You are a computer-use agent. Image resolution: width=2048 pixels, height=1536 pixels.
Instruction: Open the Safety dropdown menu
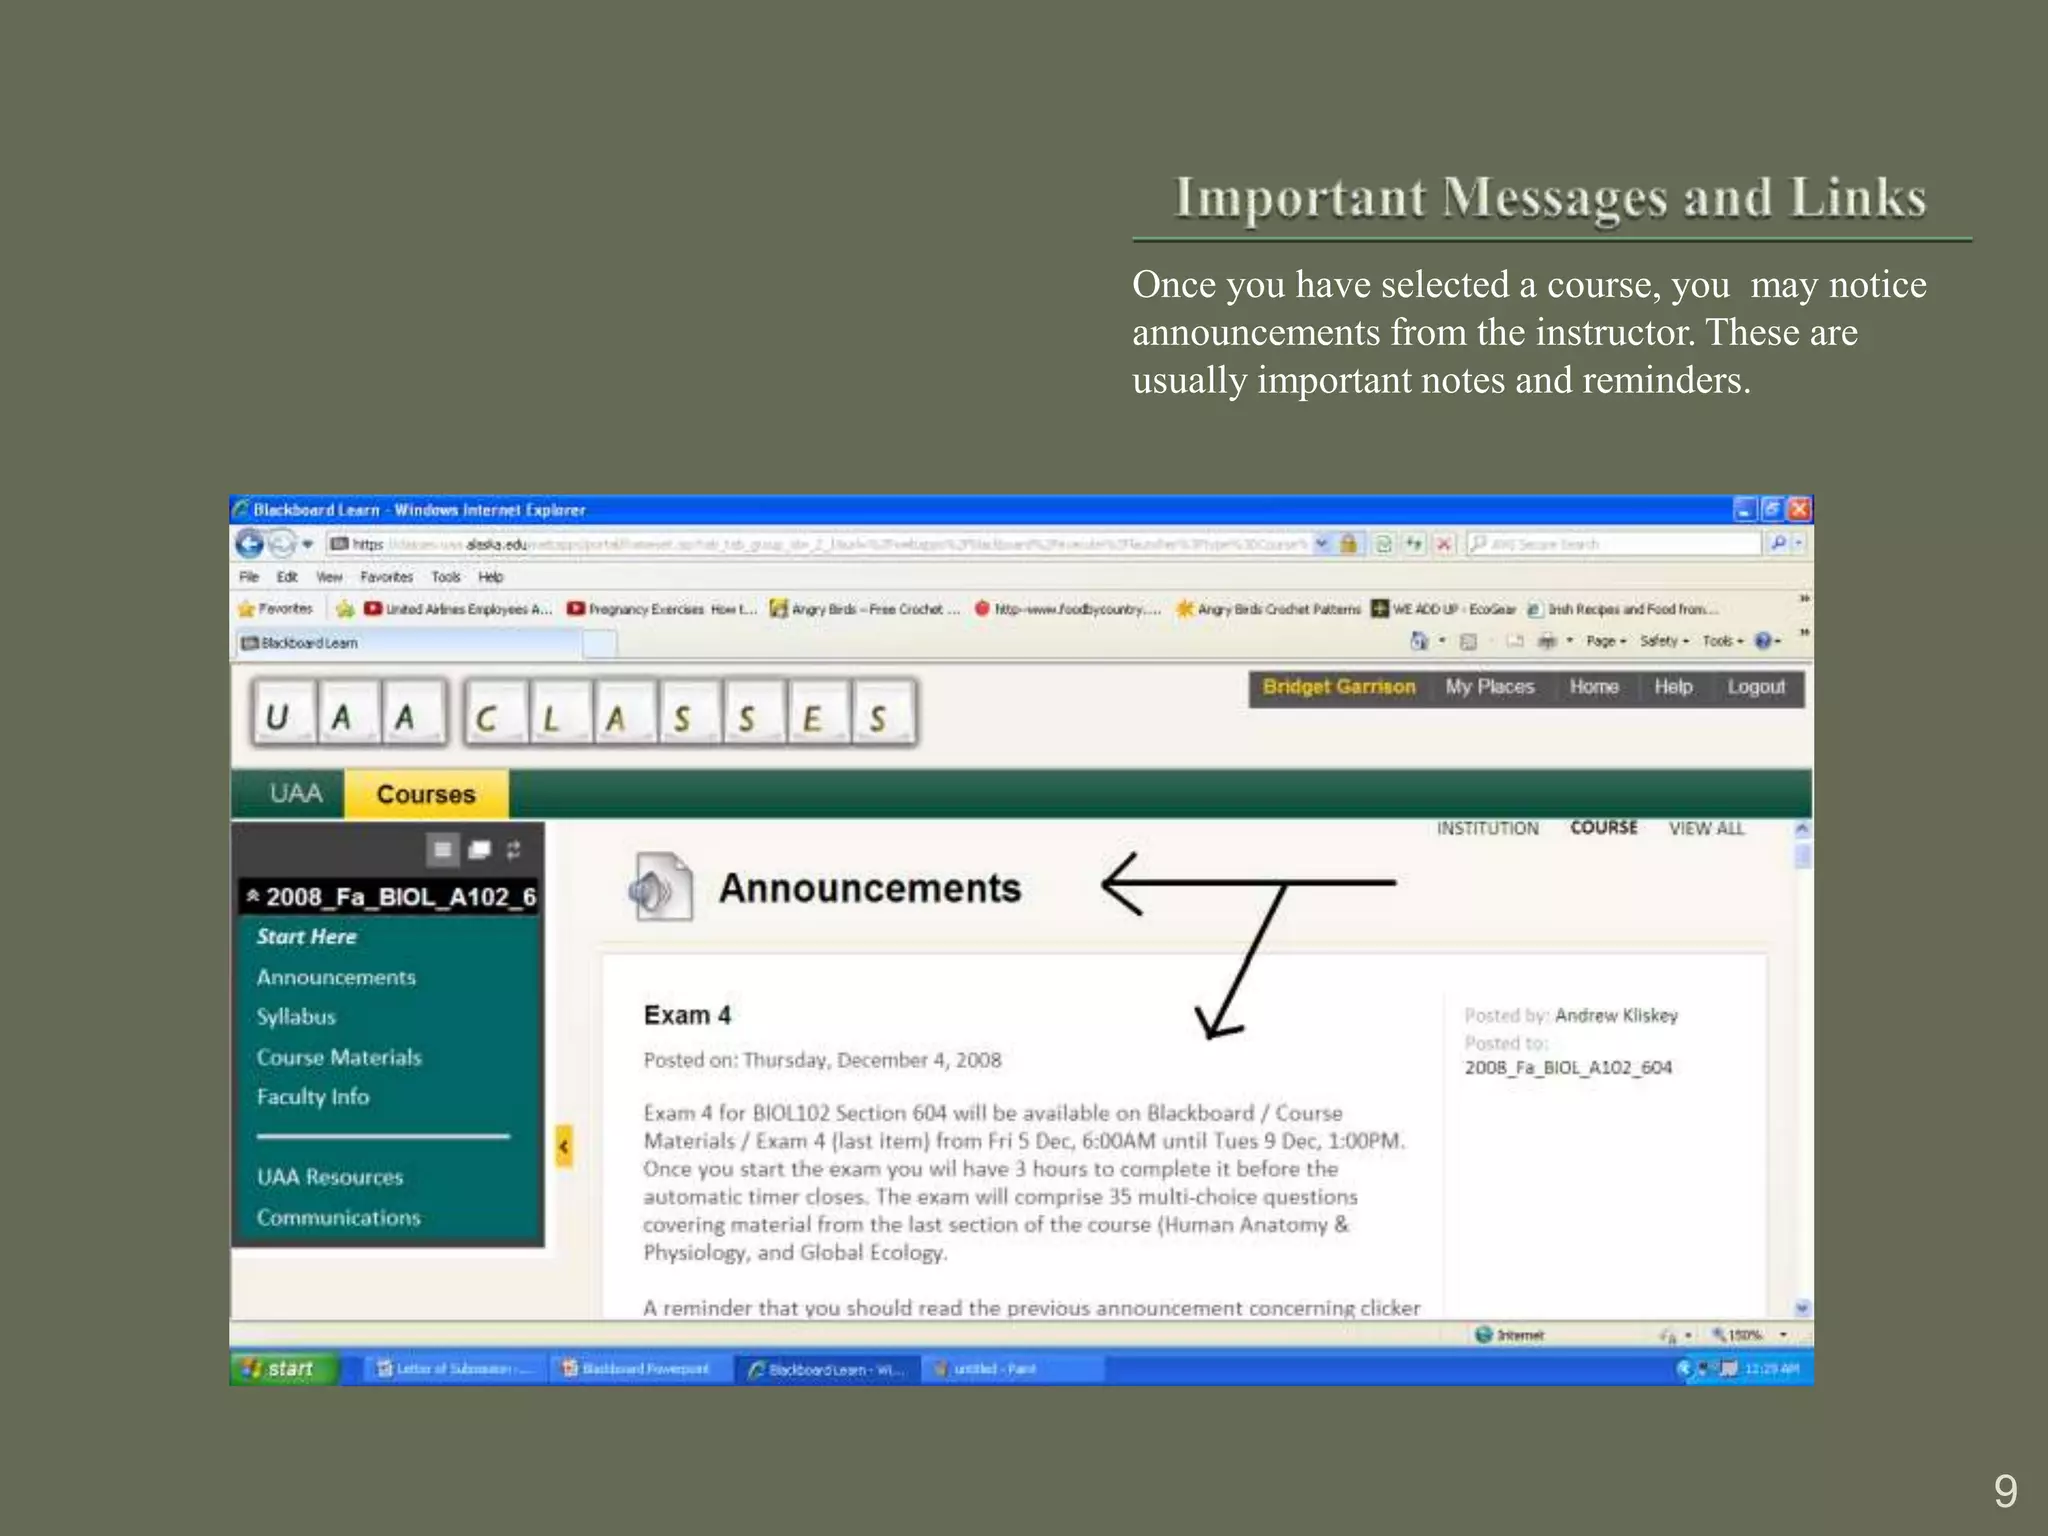[1663, 641]
